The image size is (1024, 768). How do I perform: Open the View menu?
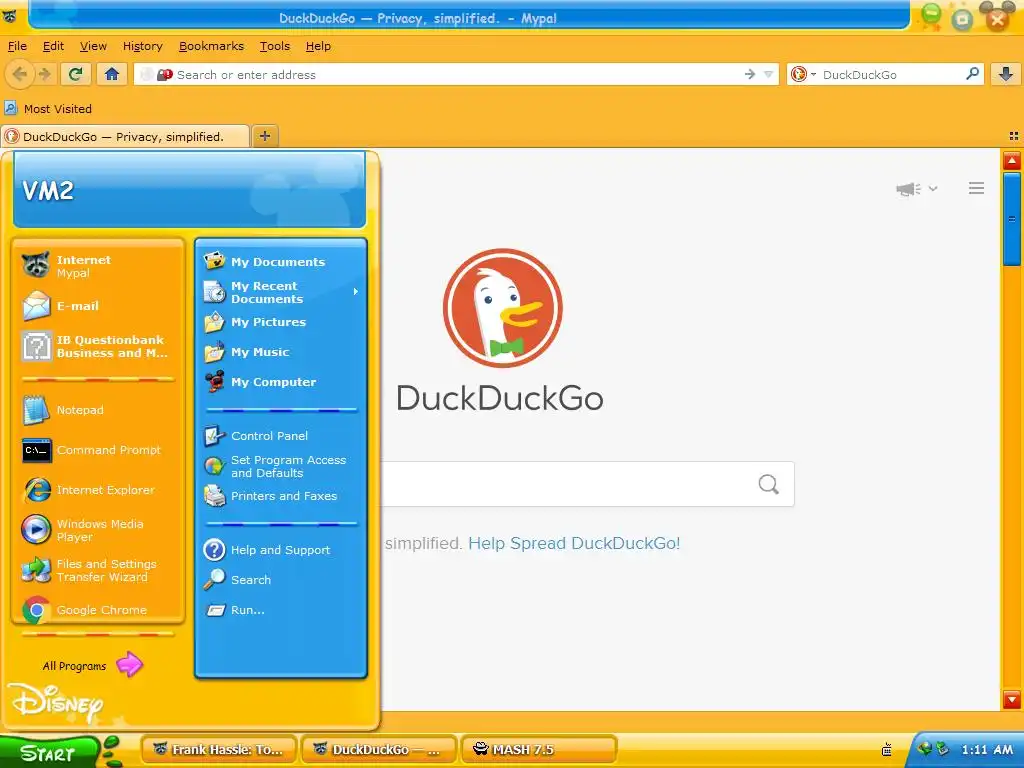point(93,46)
